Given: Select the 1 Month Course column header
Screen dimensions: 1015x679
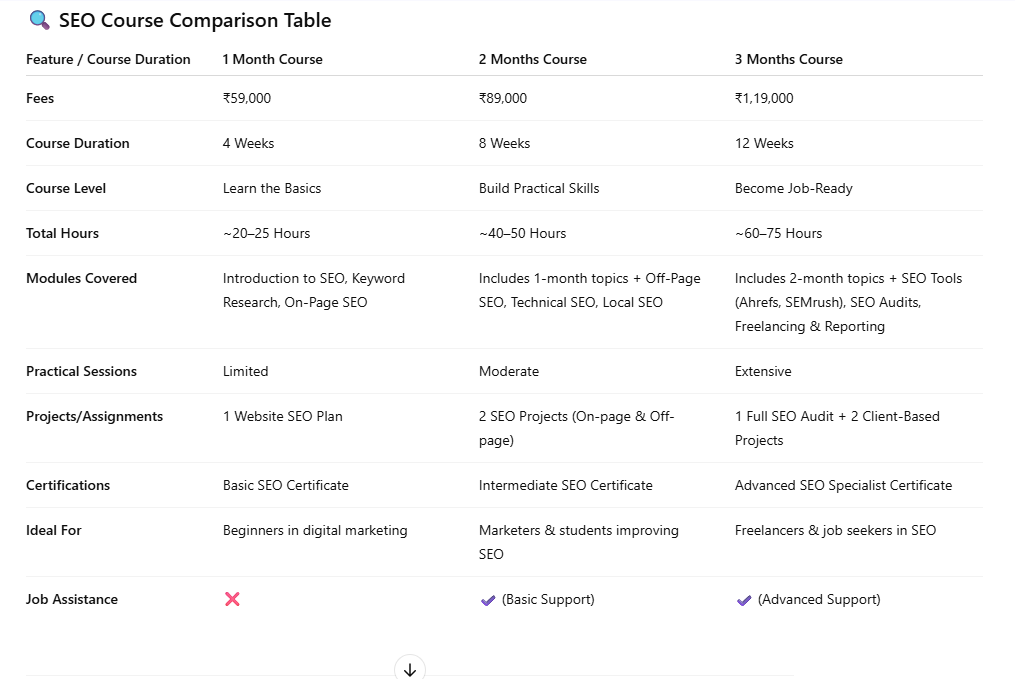Looking at the screenshot, I should point(272,59).
